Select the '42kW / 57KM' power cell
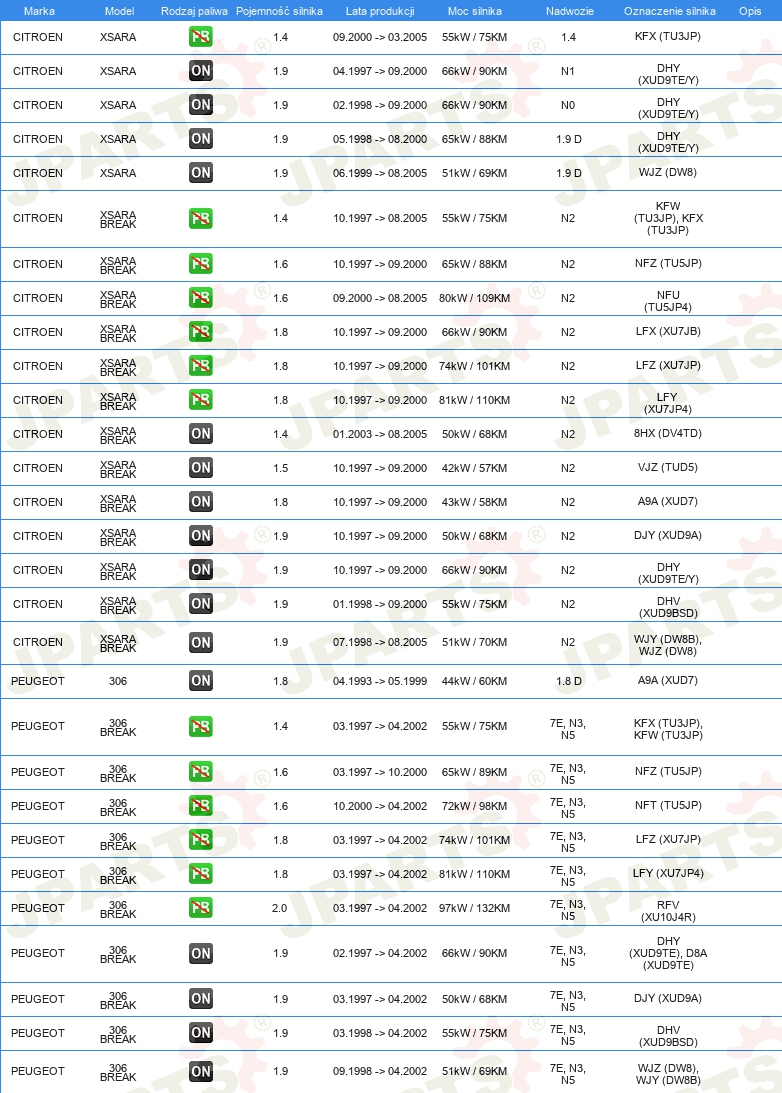The height and width of the screenshot is (1093, 782). click(x=474, y=468)
